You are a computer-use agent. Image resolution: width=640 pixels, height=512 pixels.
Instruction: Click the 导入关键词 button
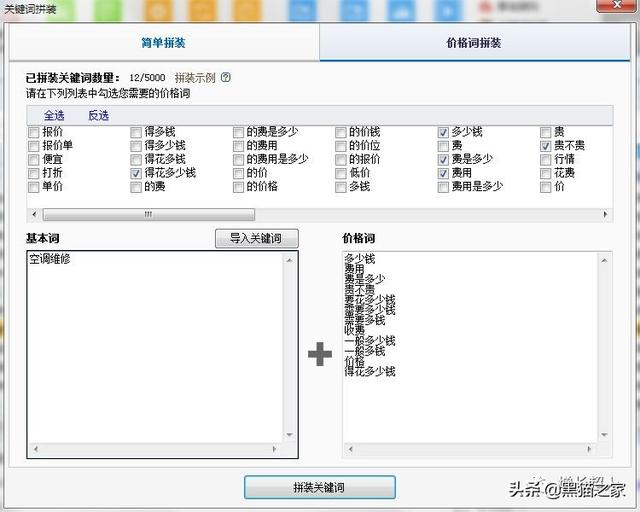click(x=257, y=238)
